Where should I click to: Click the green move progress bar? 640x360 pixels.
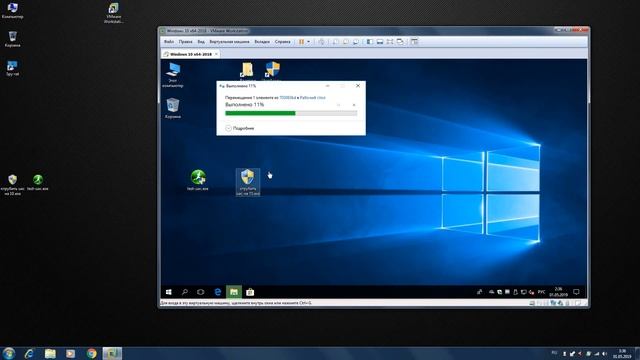[291, 113]
